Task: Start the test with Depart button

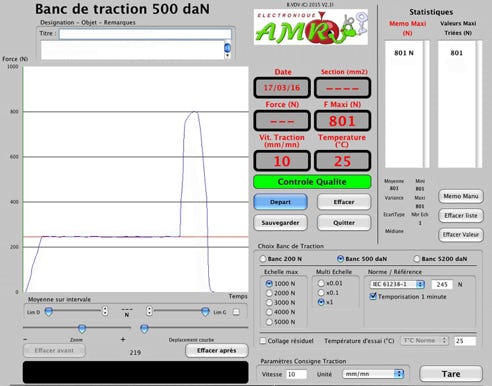Action: tap(280, 202)
